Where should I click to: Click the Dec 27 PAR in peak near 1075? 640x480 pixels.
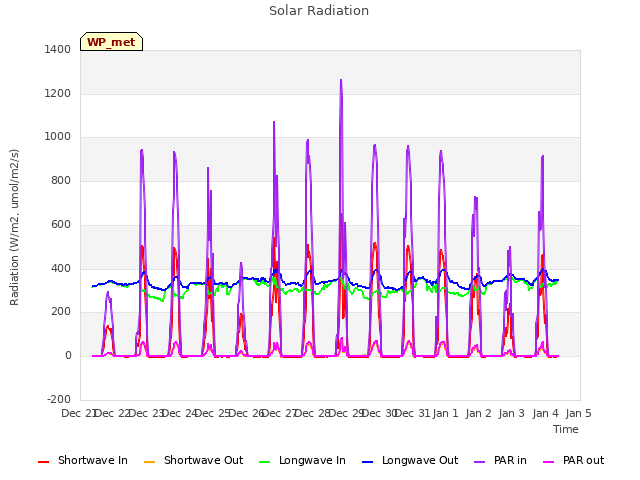274,122
